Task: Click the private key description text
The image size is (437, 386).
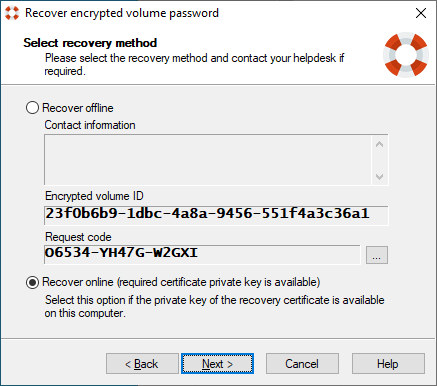Action: coord(214,306)
